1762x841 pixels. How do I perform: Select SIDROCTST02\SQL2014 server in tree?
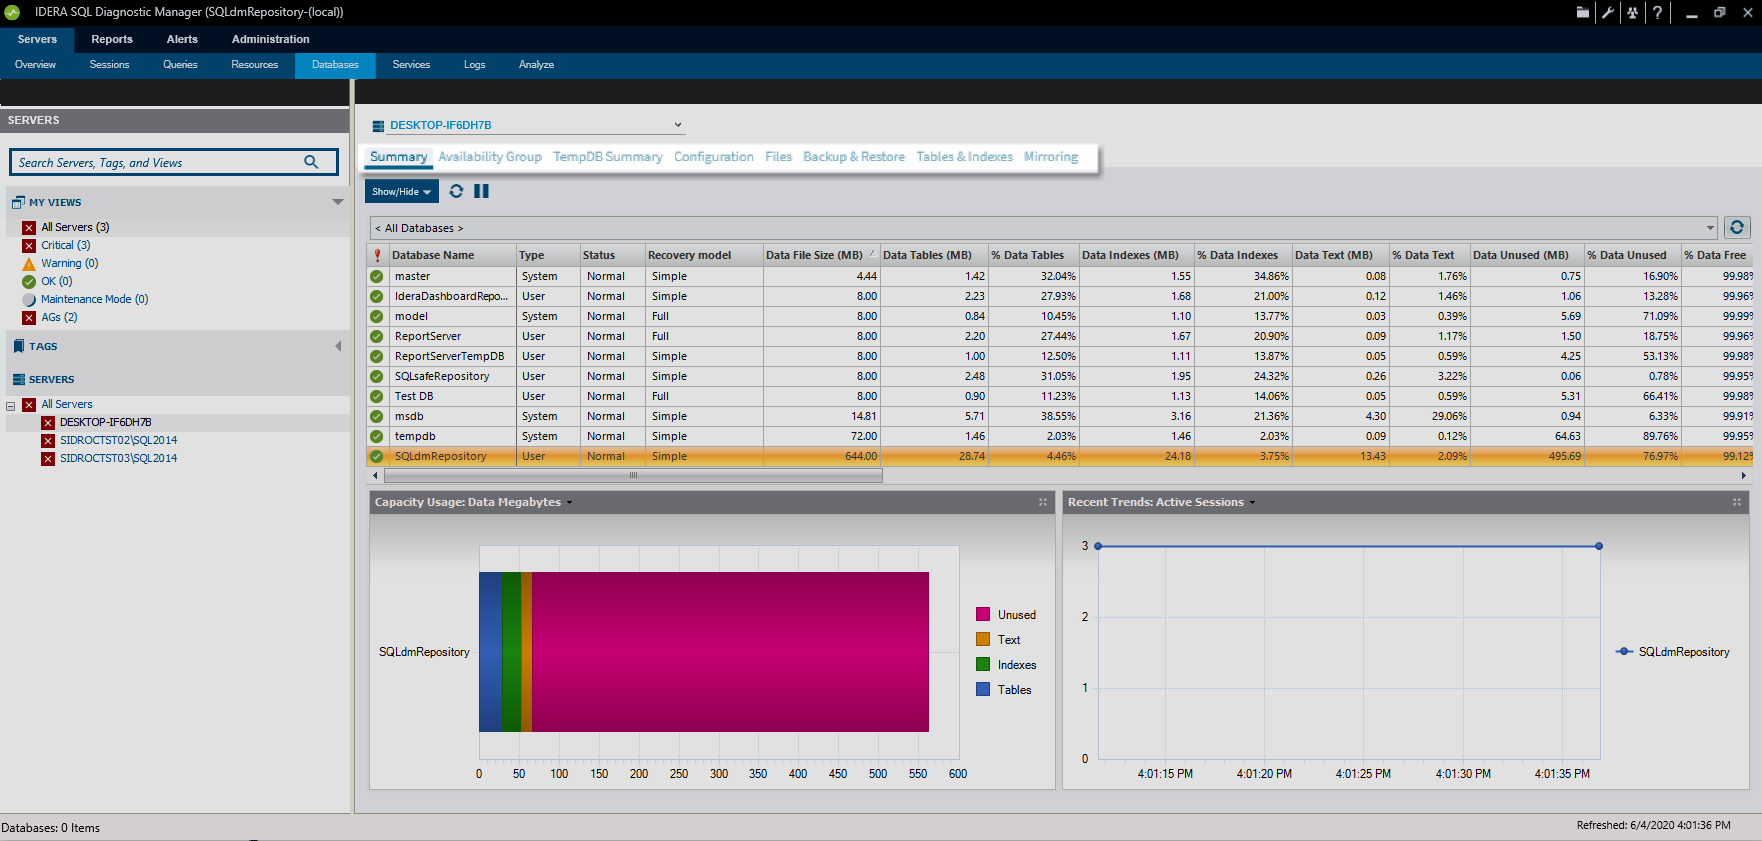coord(118,440)
